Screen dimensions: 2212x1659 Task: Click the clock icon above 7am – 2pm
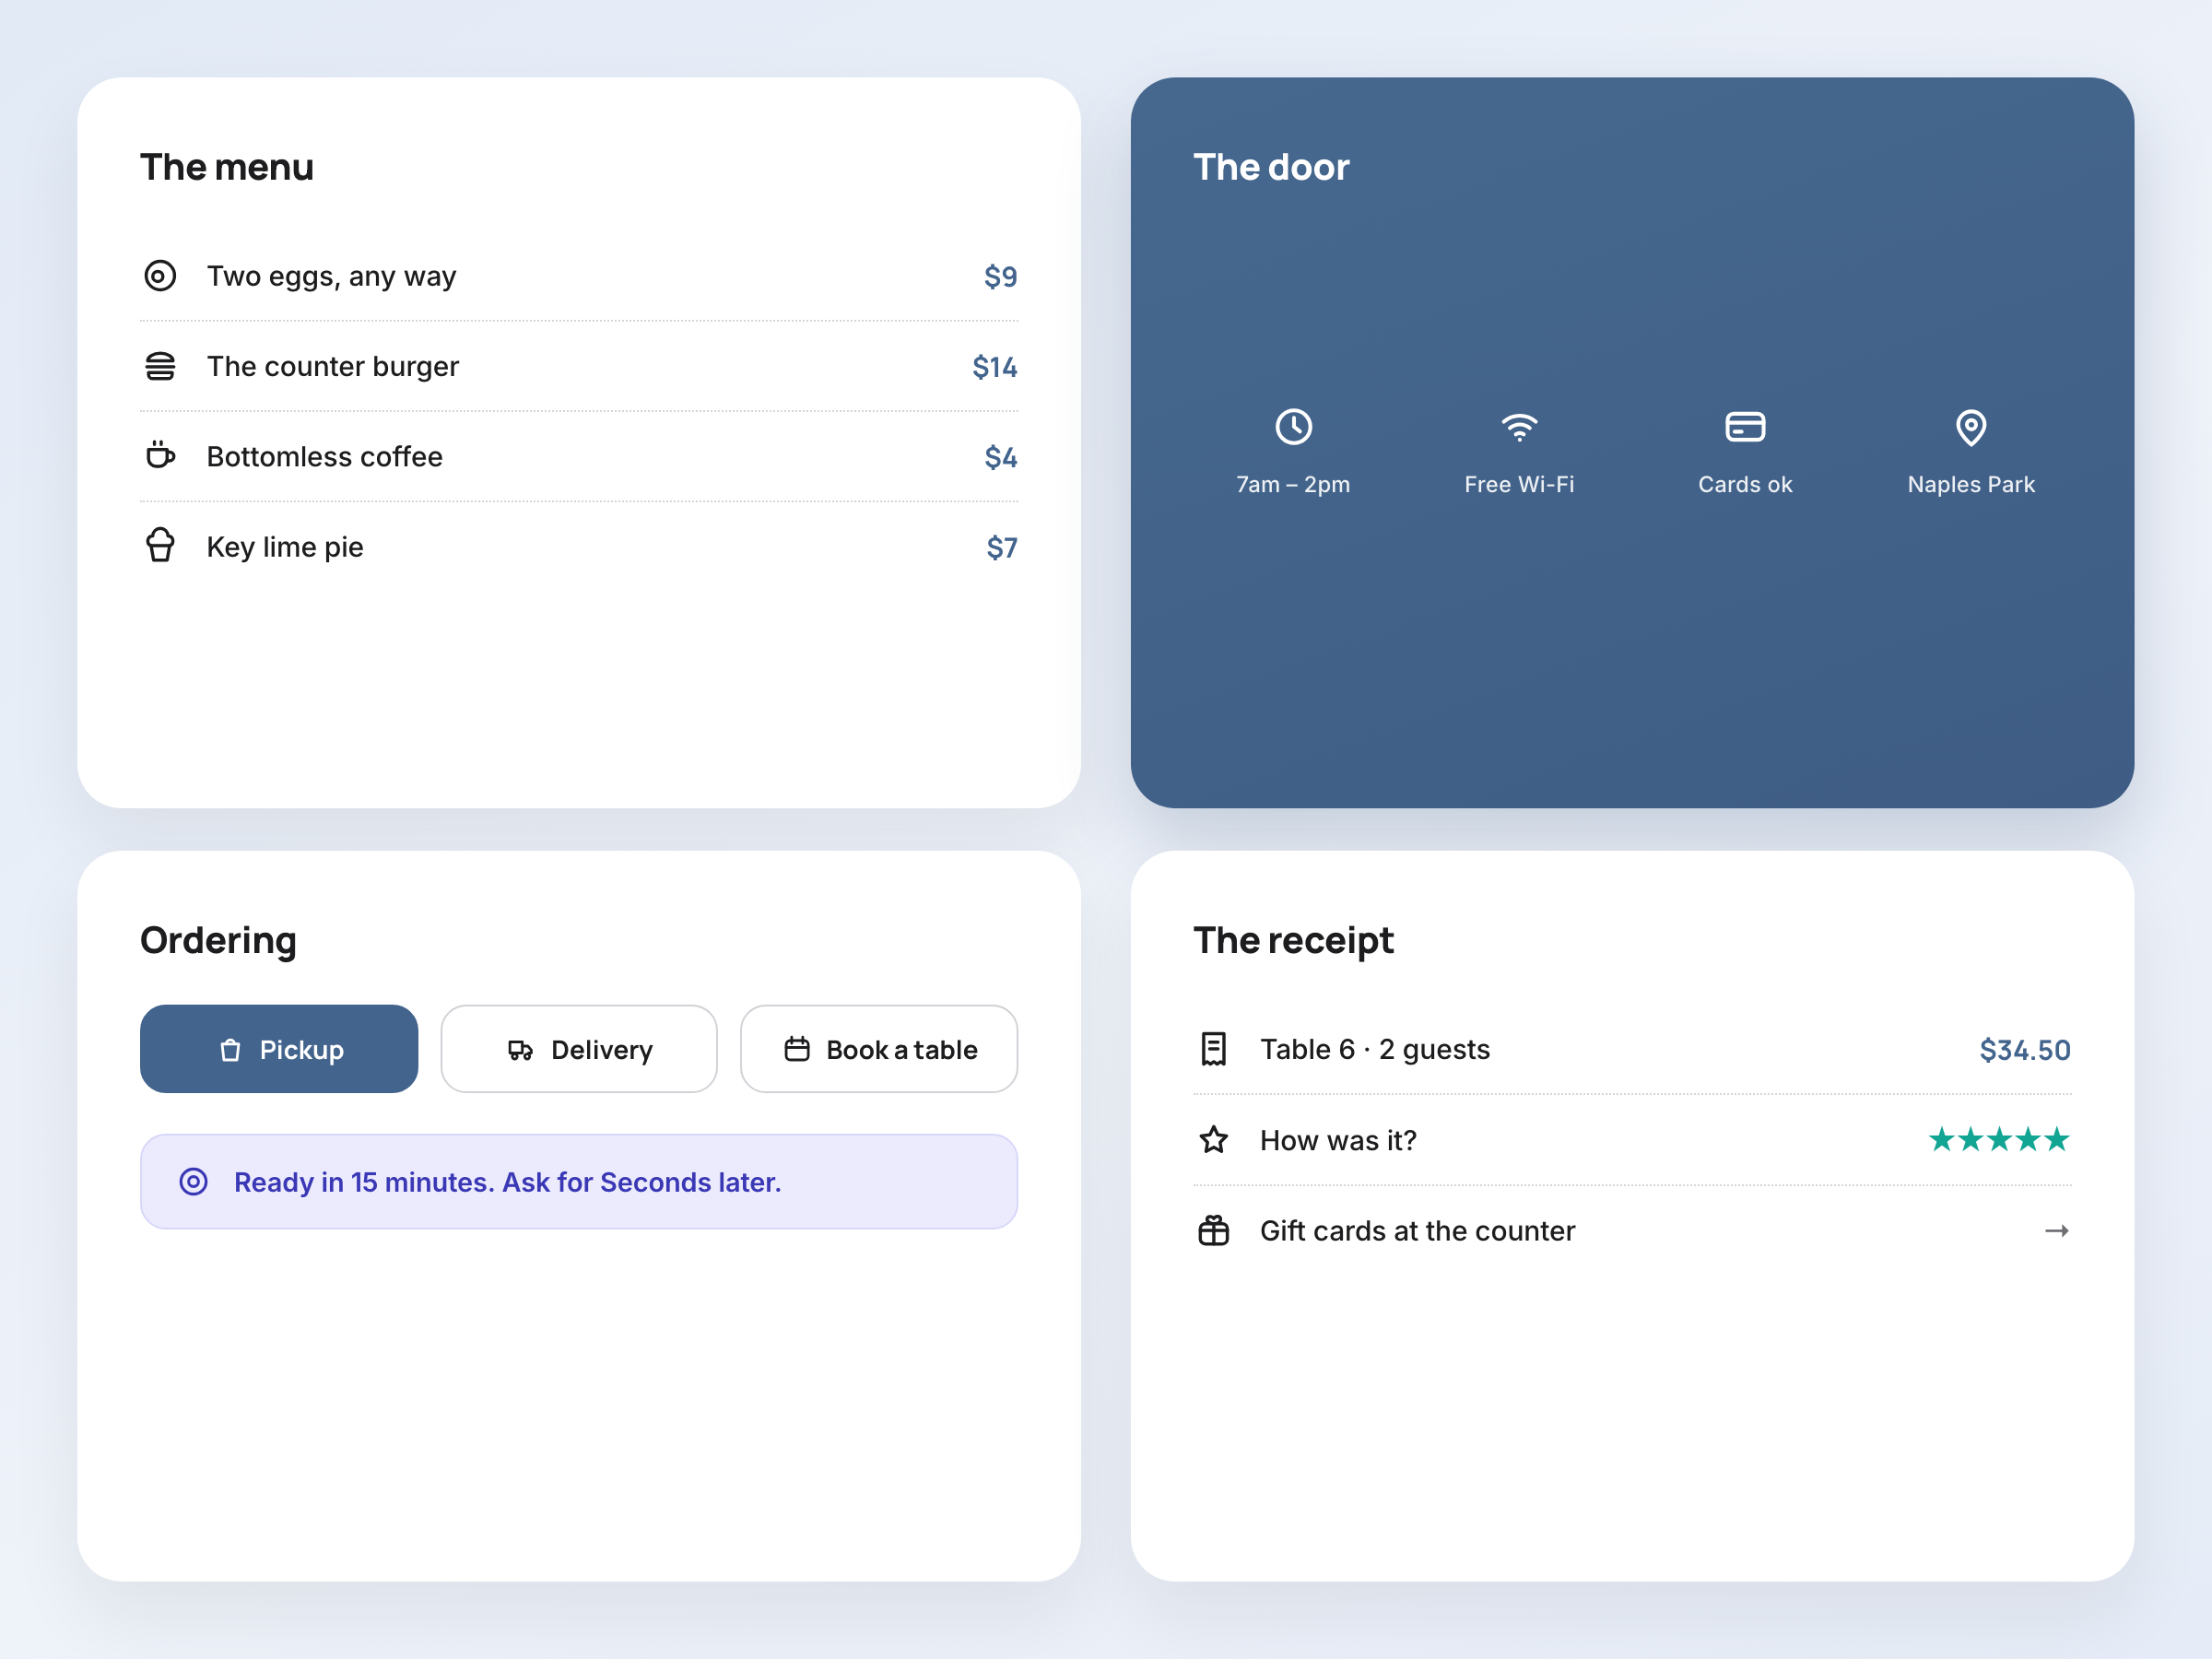coord(1293,427)
